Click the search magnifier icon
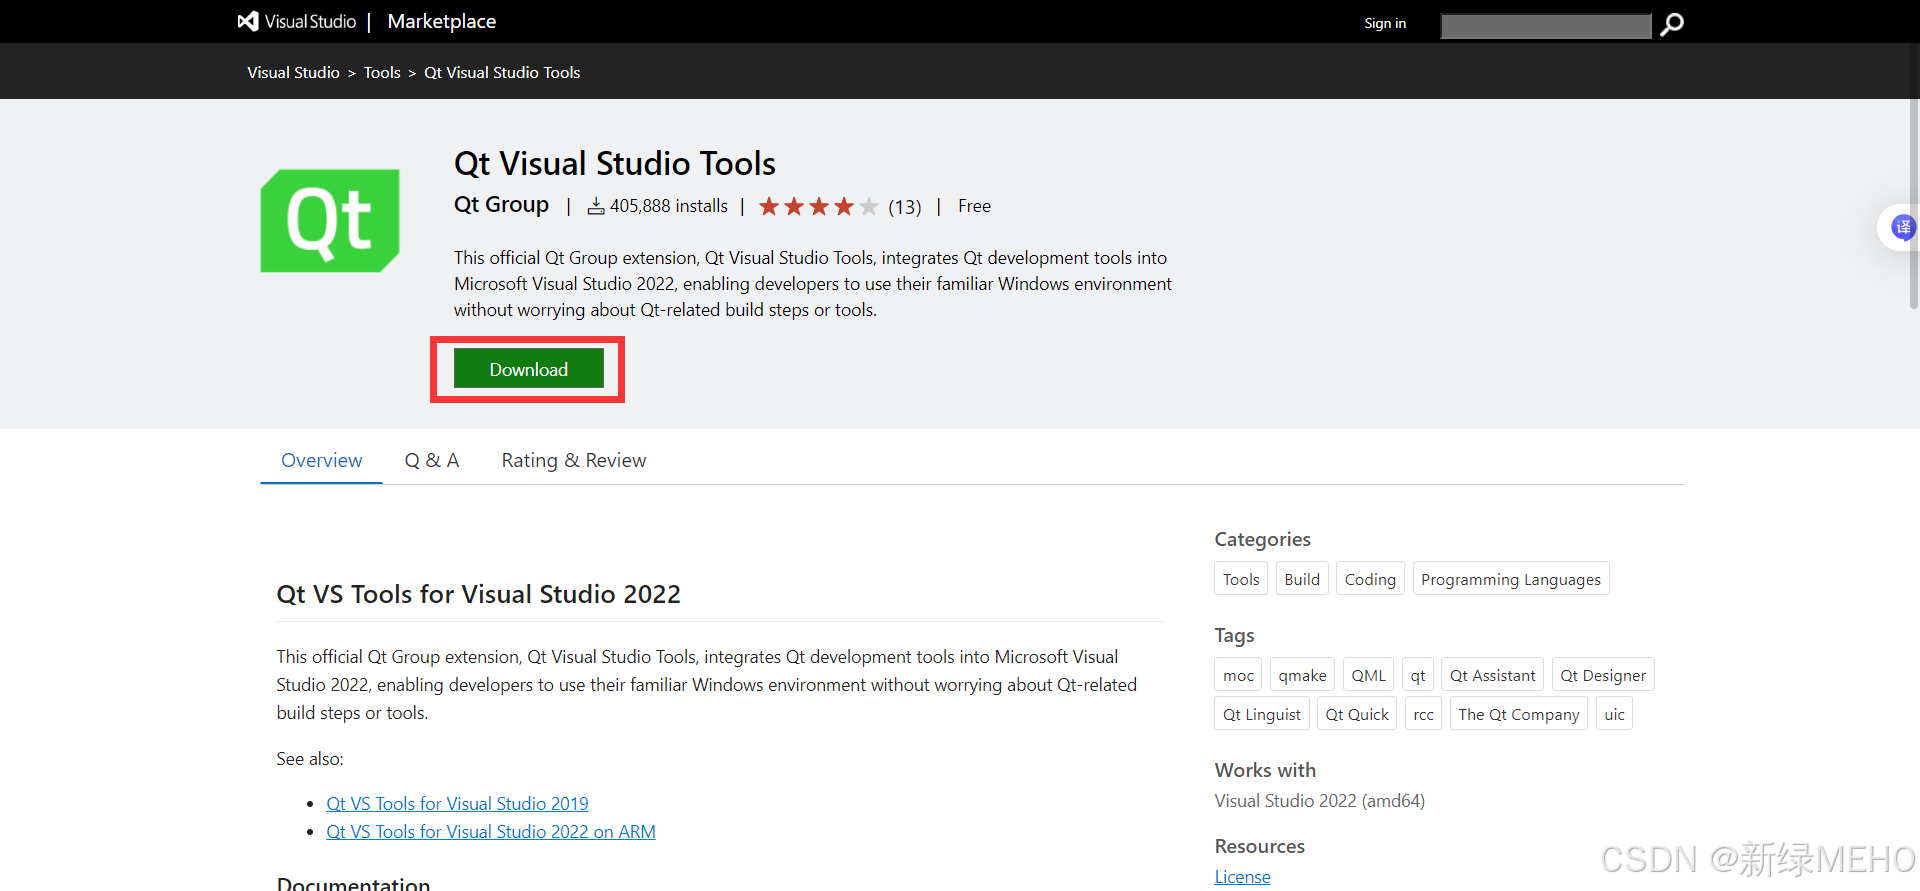The image size is (1920, 891). [1671, 24]
